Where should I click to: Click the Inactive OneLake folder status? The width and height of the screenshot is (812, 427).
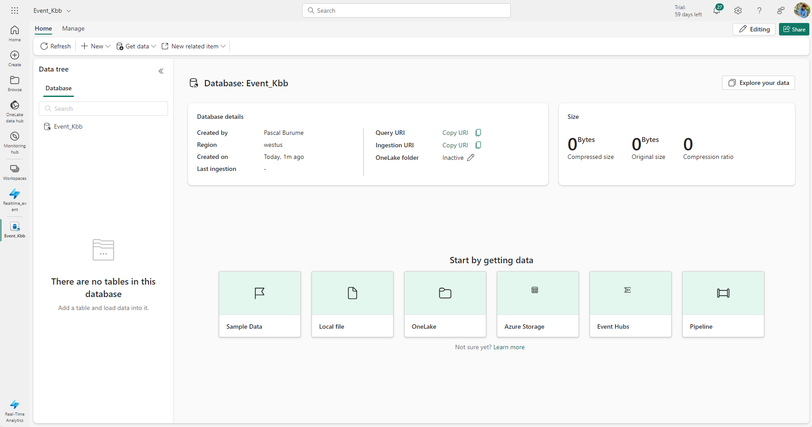(x=453, y=157)
